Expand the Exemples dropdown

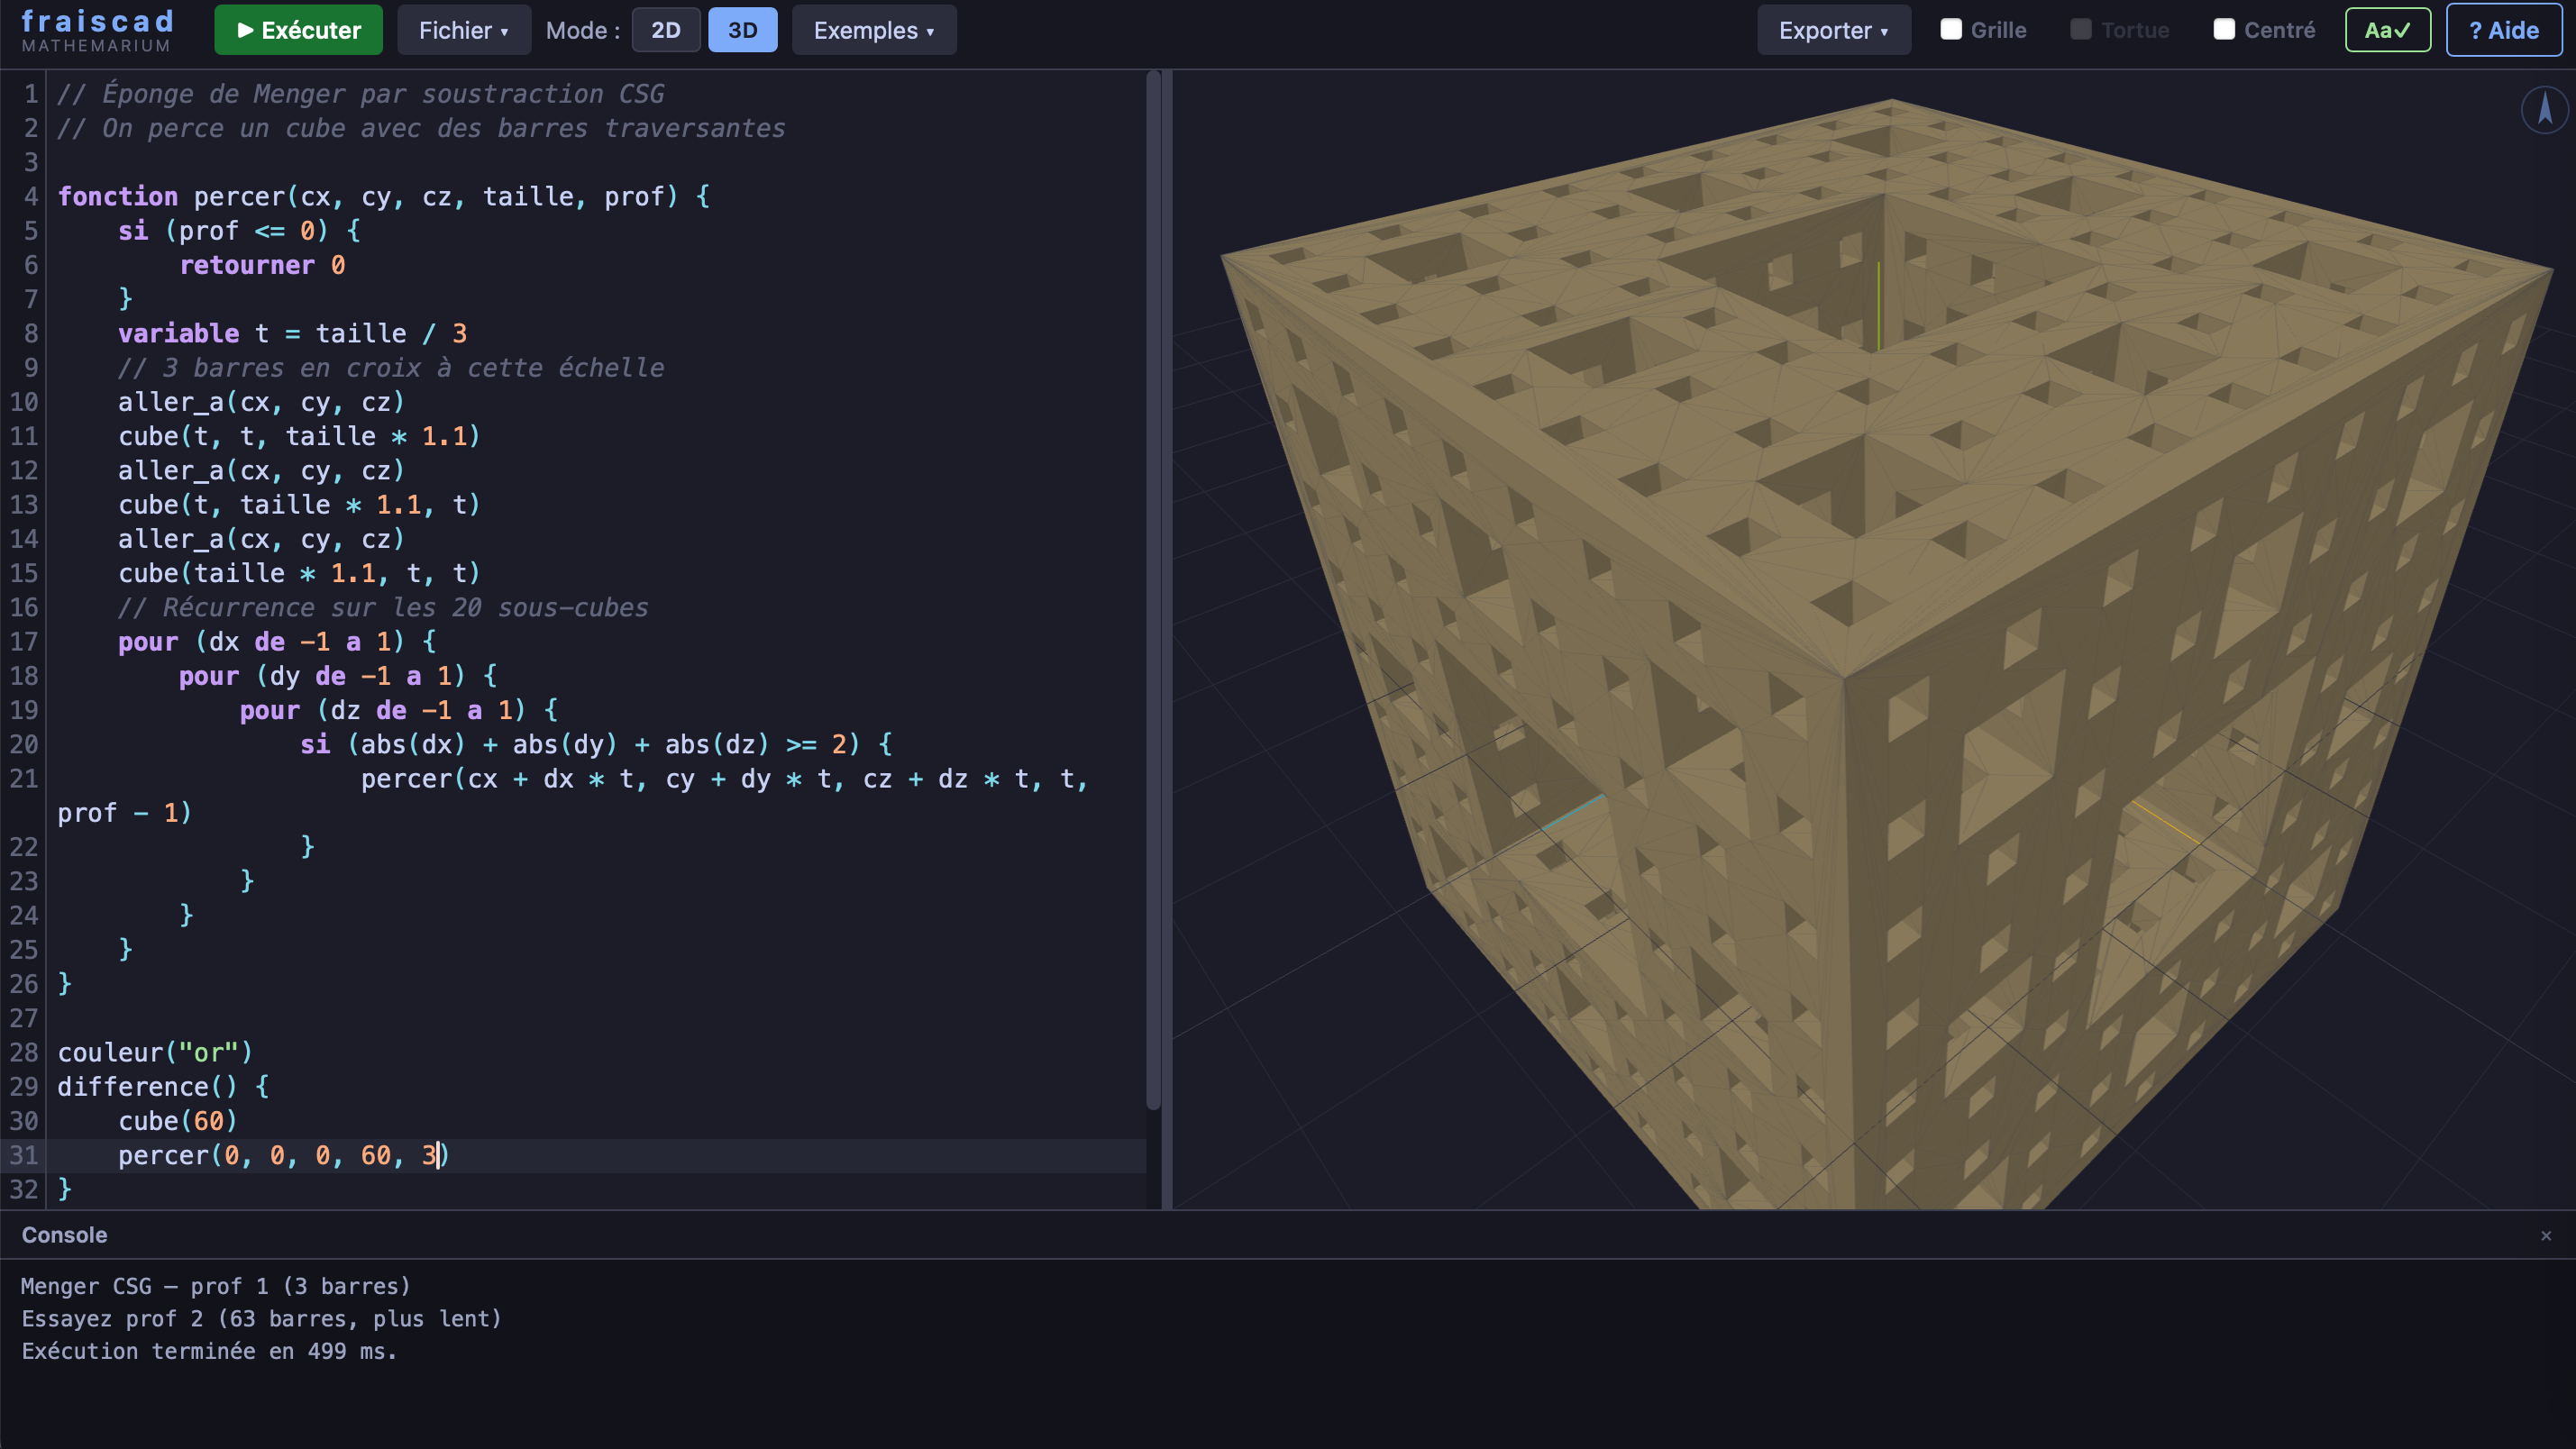click(873, 30)
